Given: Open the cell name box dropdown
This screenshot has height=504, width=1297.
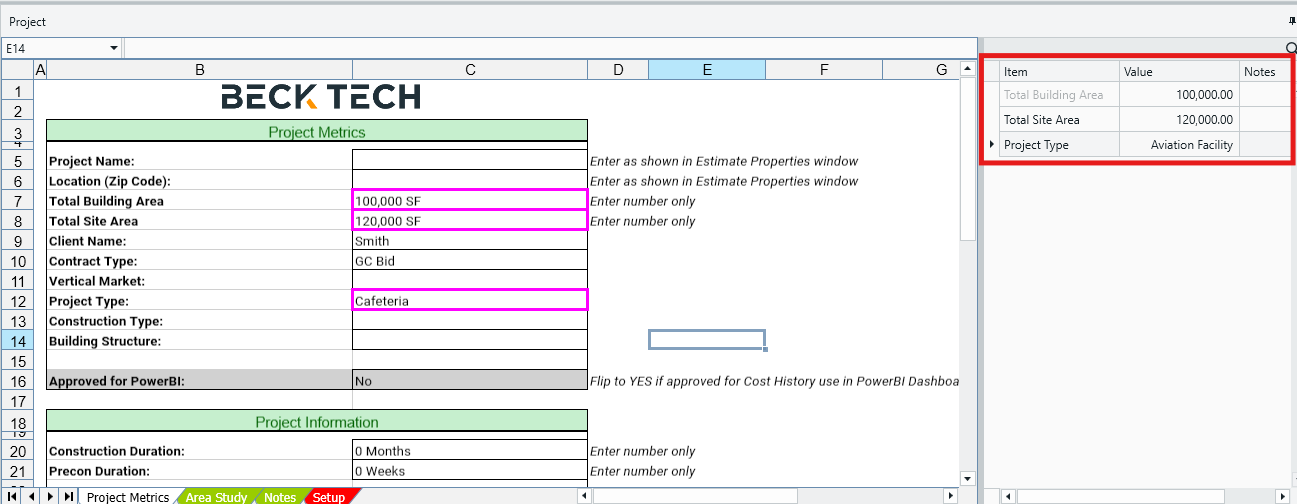Looking at the screenshot, I should pos(114,48).
